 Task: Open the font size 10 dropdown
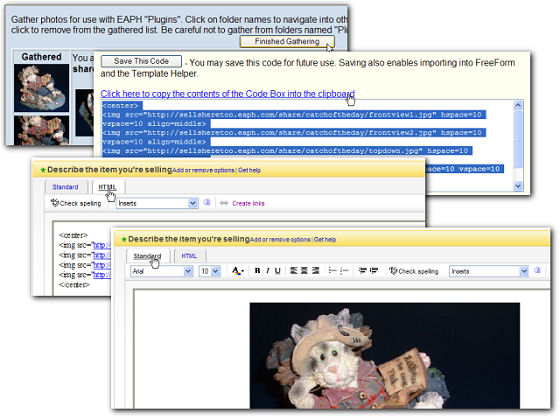[x=209, y=271]
